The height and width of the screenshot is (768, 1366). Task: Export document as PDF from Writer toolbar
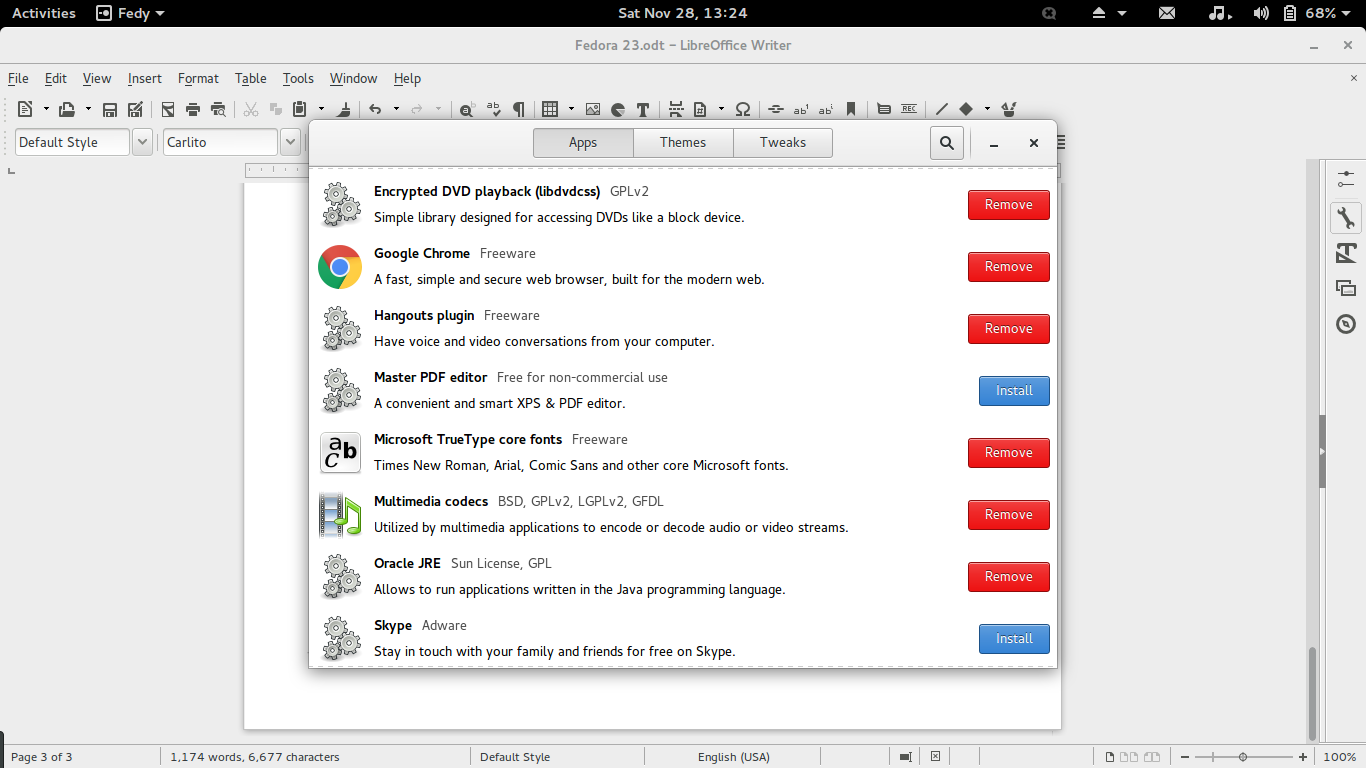168,109
